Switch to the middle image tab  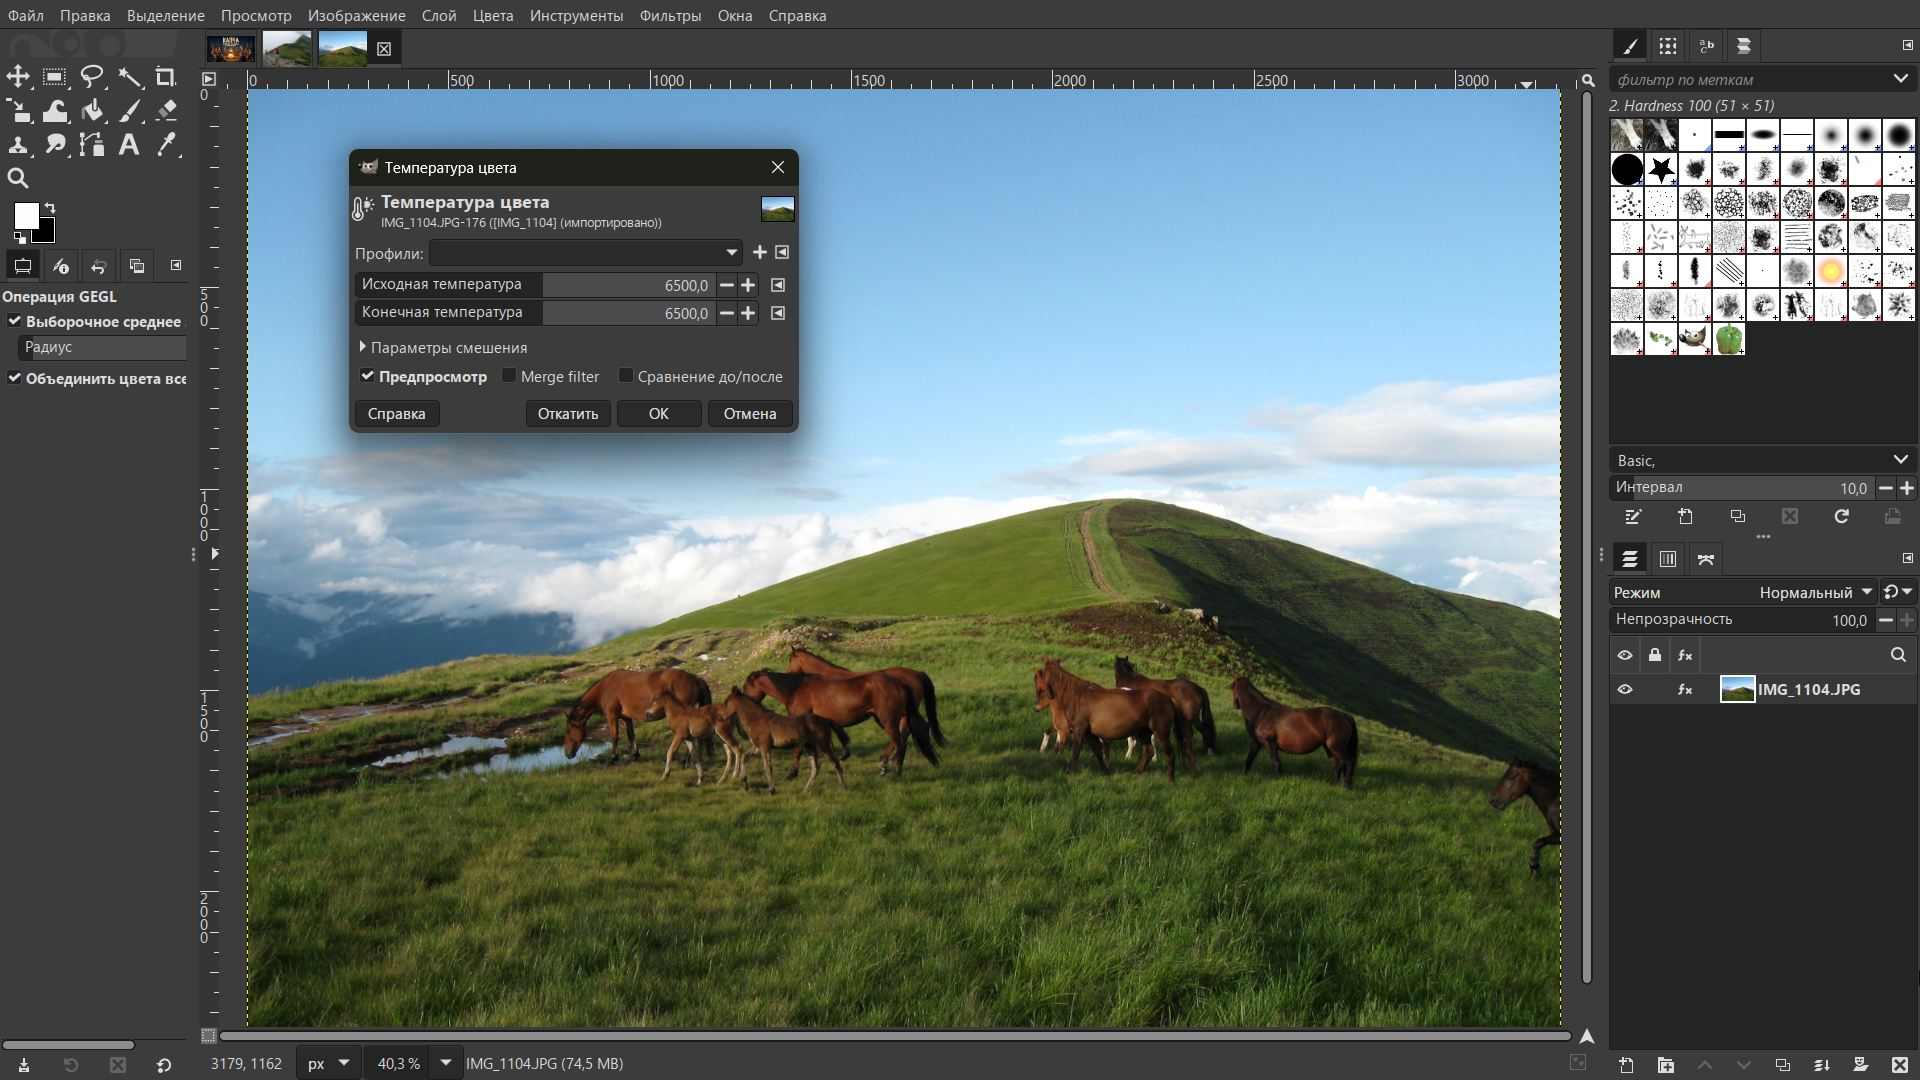pos(287,47)
